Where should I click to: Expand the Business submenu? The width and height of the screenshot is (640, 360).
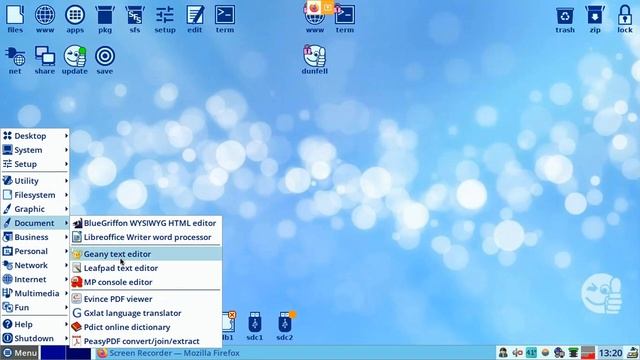[x=35, y=237]
